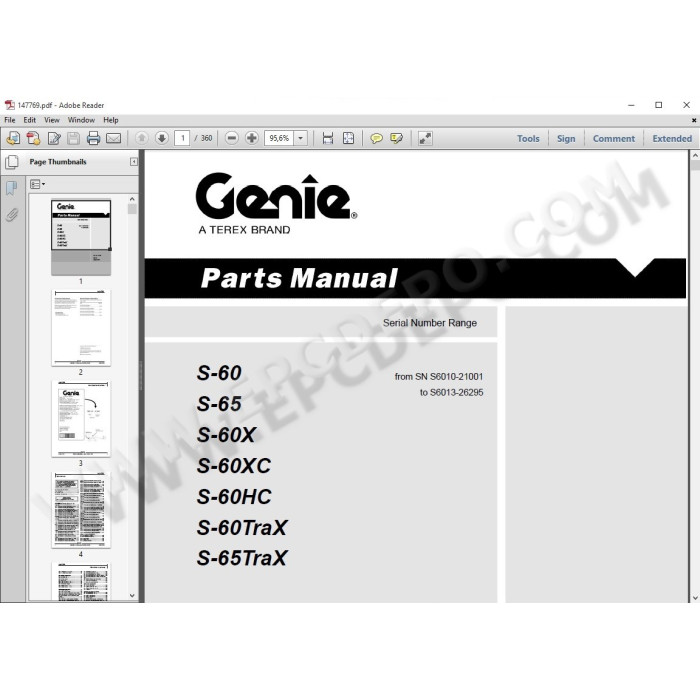Close document with menu bar X
Viewport: 700px width, 700px height.
(694, 120)
